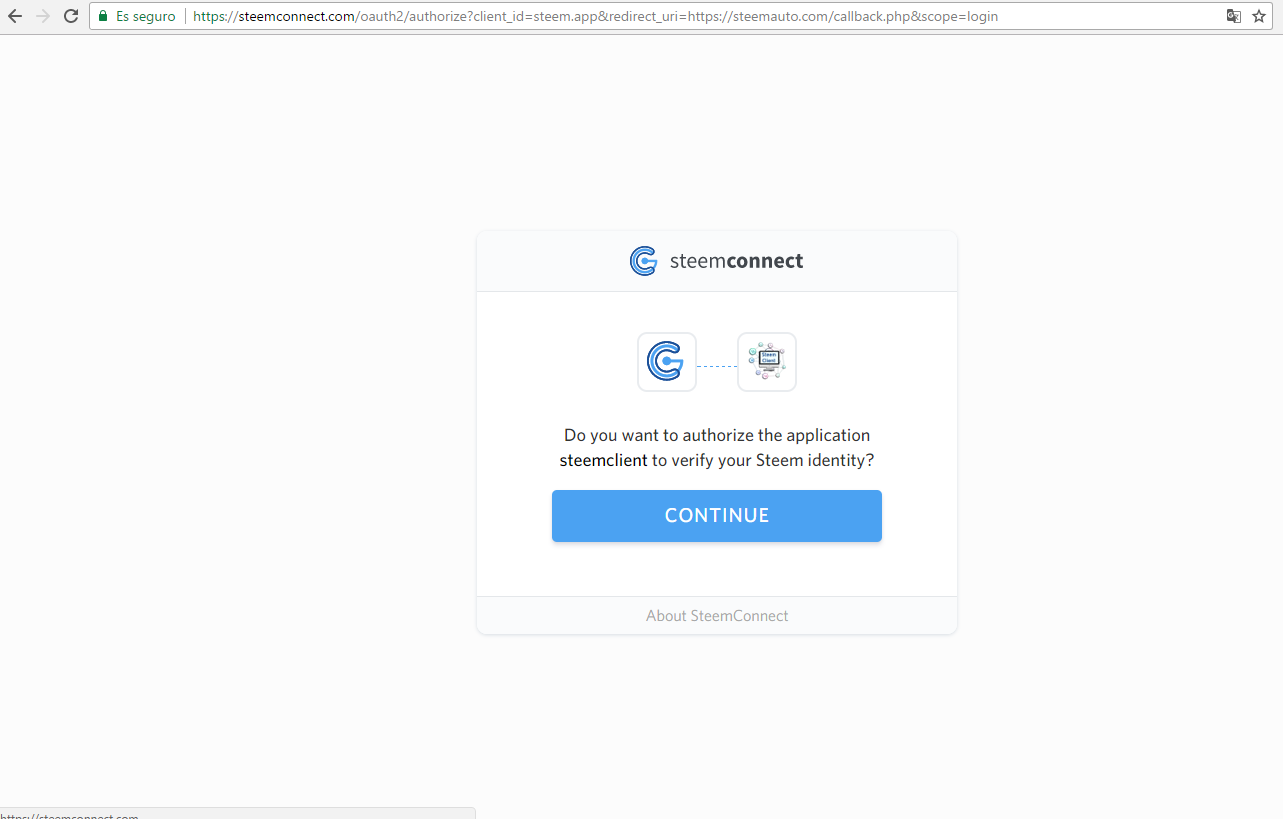
Task: Select the steemclient application tile icon
Action: (x=767, y=361)
